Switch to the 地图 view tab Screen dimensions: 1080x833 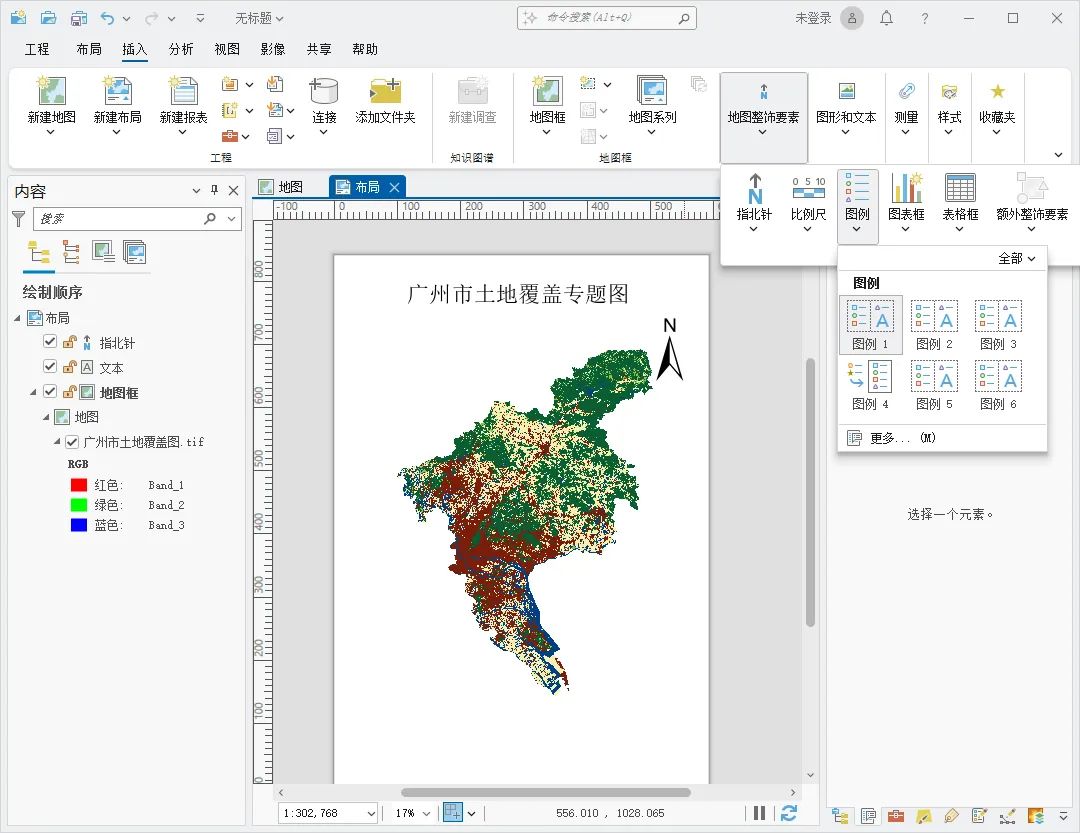click(281, 187)
